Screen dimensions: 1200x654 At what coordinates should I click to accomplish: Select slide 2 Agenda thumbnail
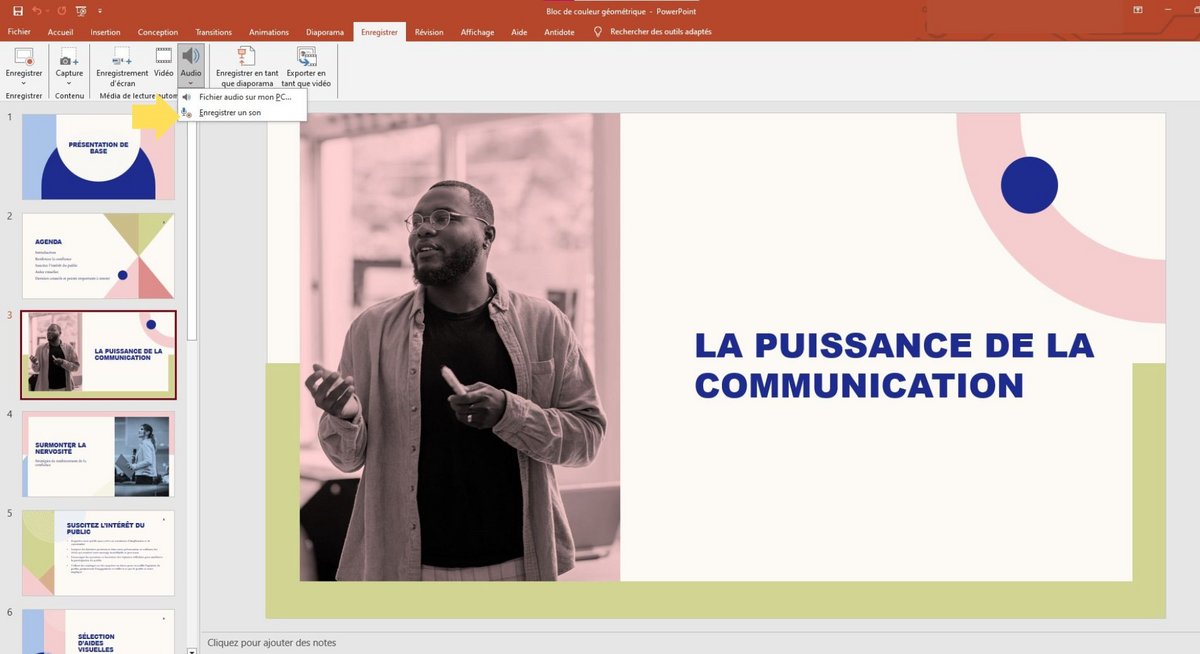tap(98, 255)
